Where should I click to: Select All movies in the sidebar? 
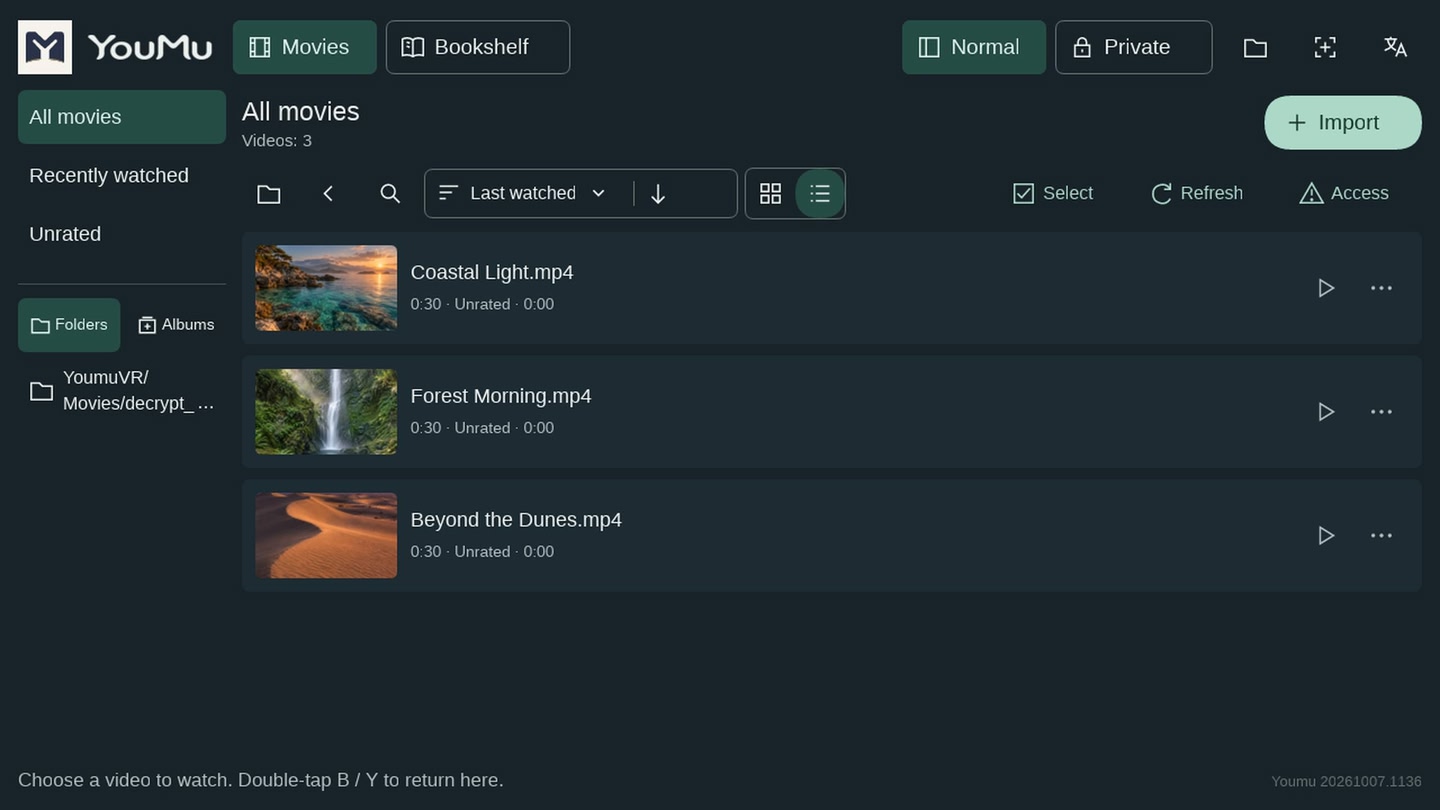tap(122, 117)
